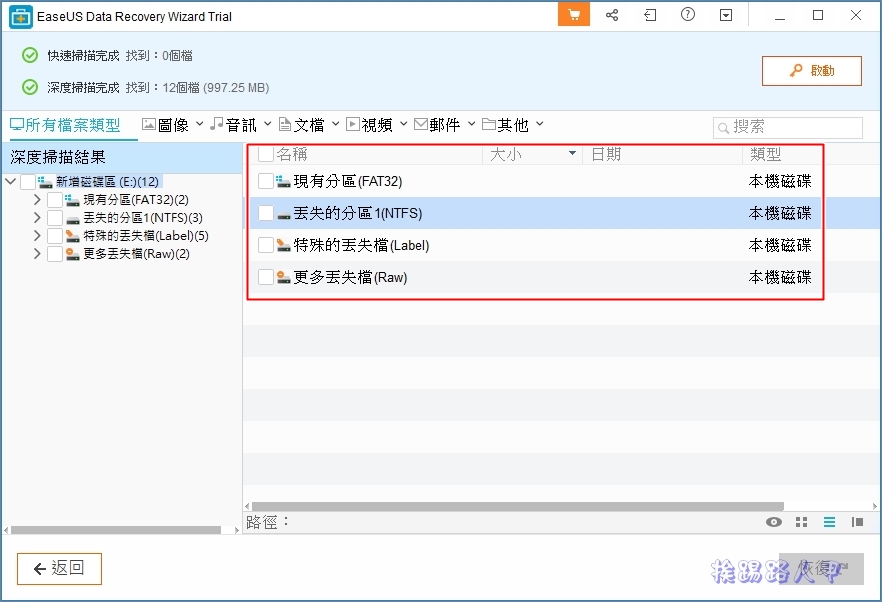Click drive icon of 更多丟失檔(Raw) in the file list
The image size is (882, 602).
284,277
